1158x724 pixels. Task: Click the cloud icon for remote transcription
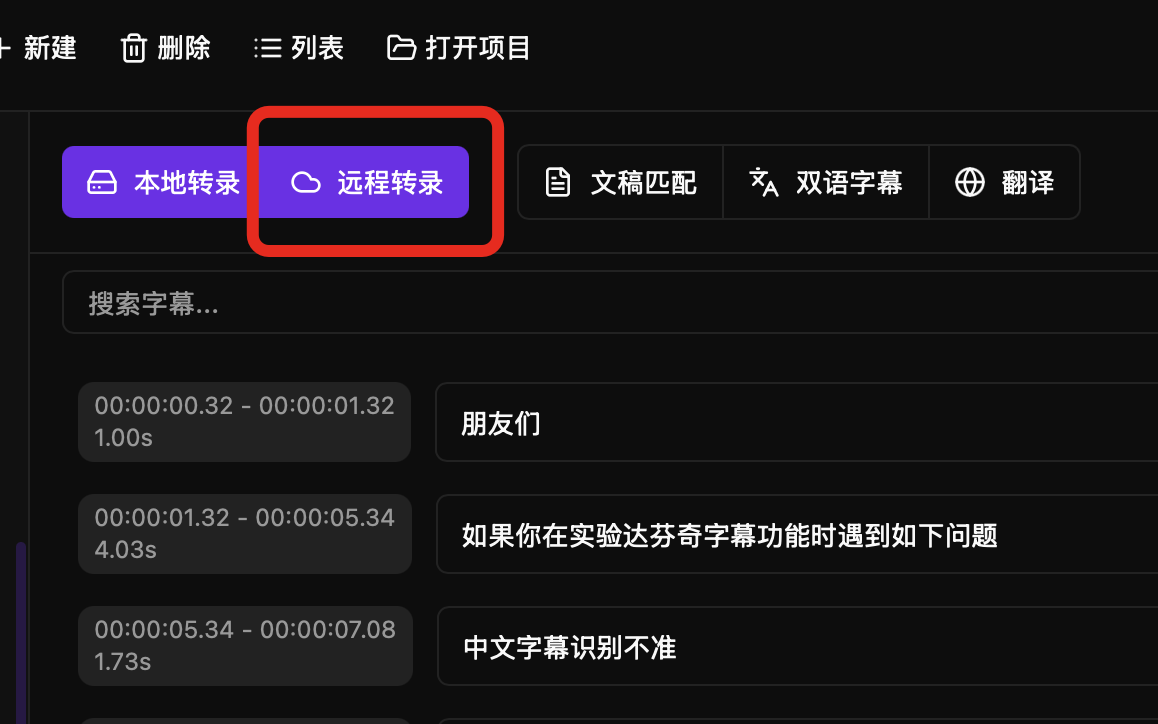(306, 182)
